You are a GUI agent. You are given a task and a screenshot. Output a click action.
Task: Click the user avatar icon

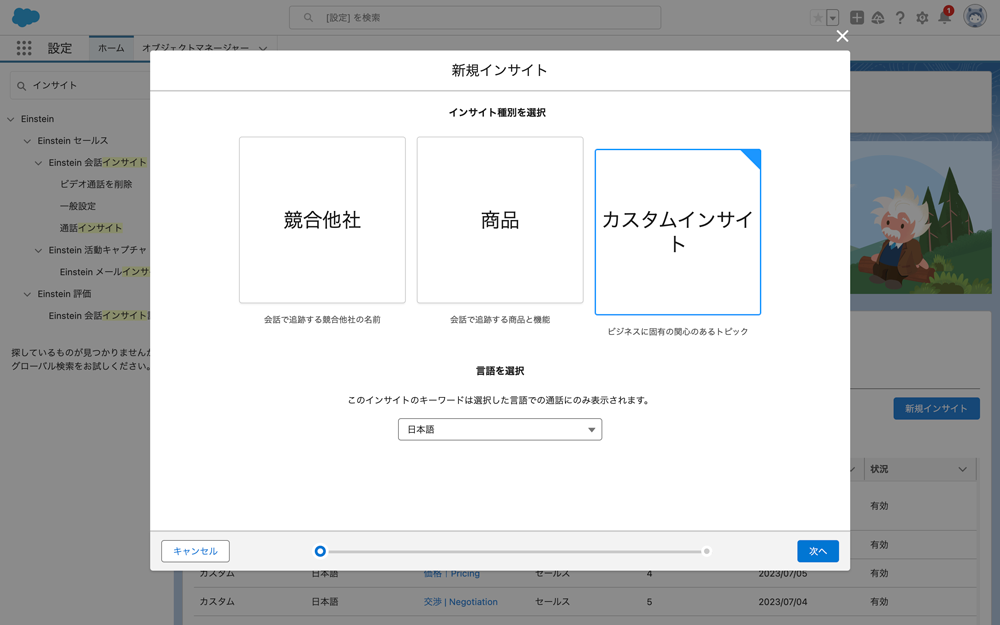point(975,17)
